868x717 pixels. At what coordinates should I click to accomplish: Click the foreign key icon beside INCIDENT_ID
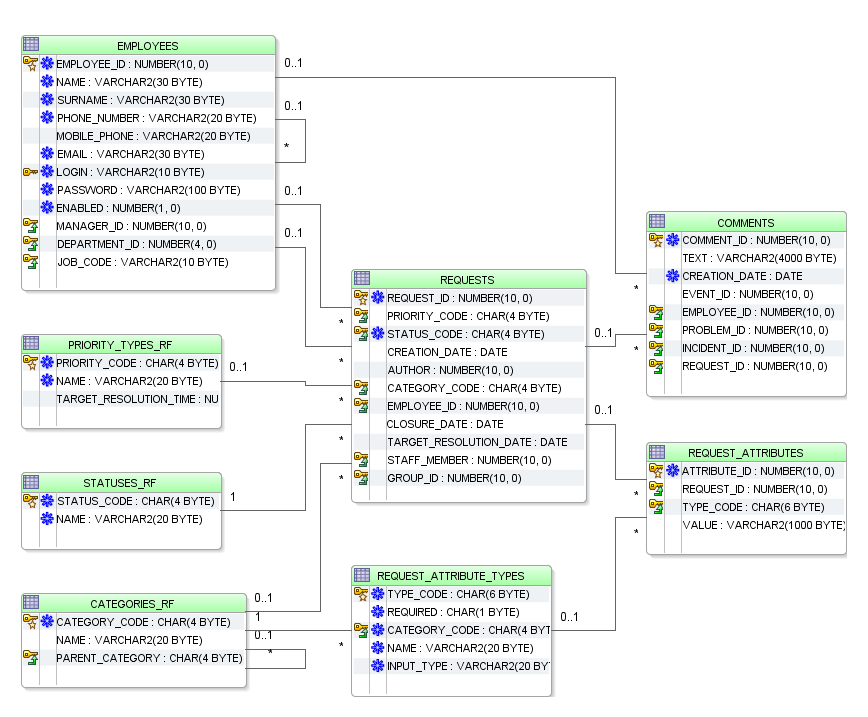(656, 348)
